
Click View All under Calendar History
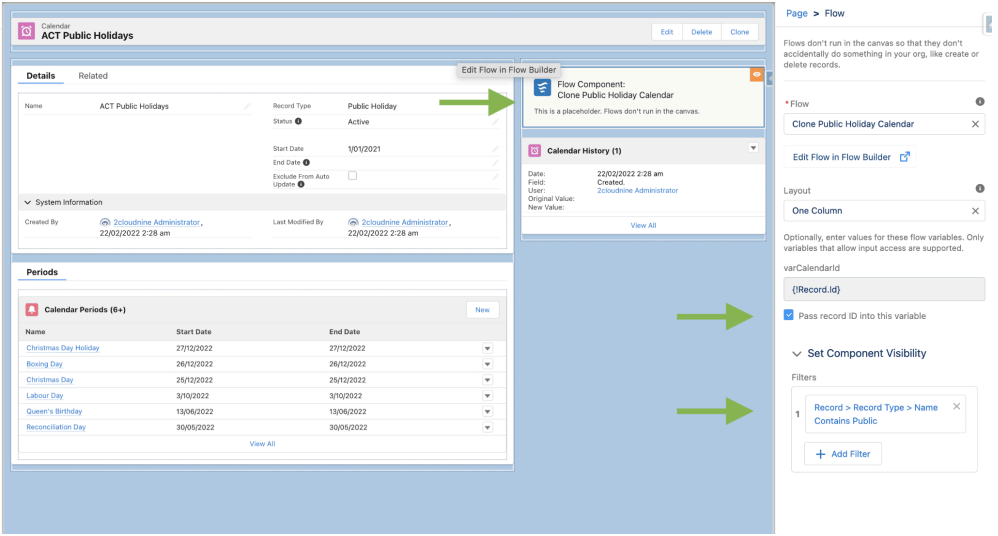pyautogui.click(x=643, y=225)
